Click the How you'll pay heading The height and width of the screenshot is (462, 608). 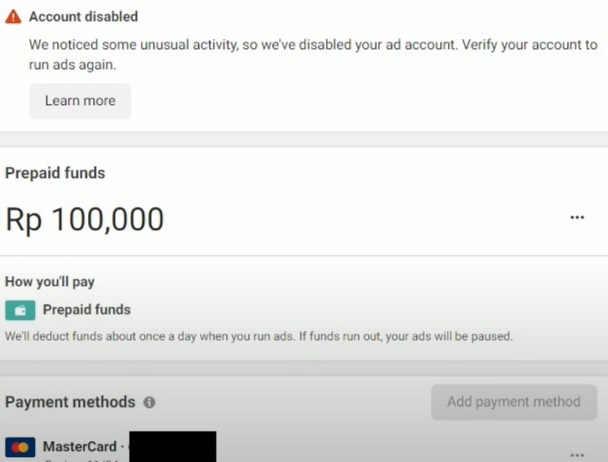click(x=50, y=282)
